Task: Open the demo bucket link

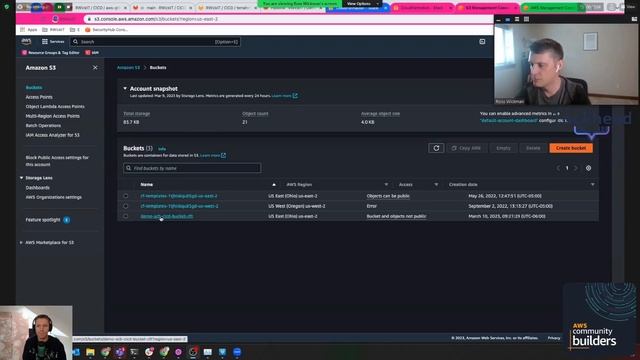Action: coord(167,216)
